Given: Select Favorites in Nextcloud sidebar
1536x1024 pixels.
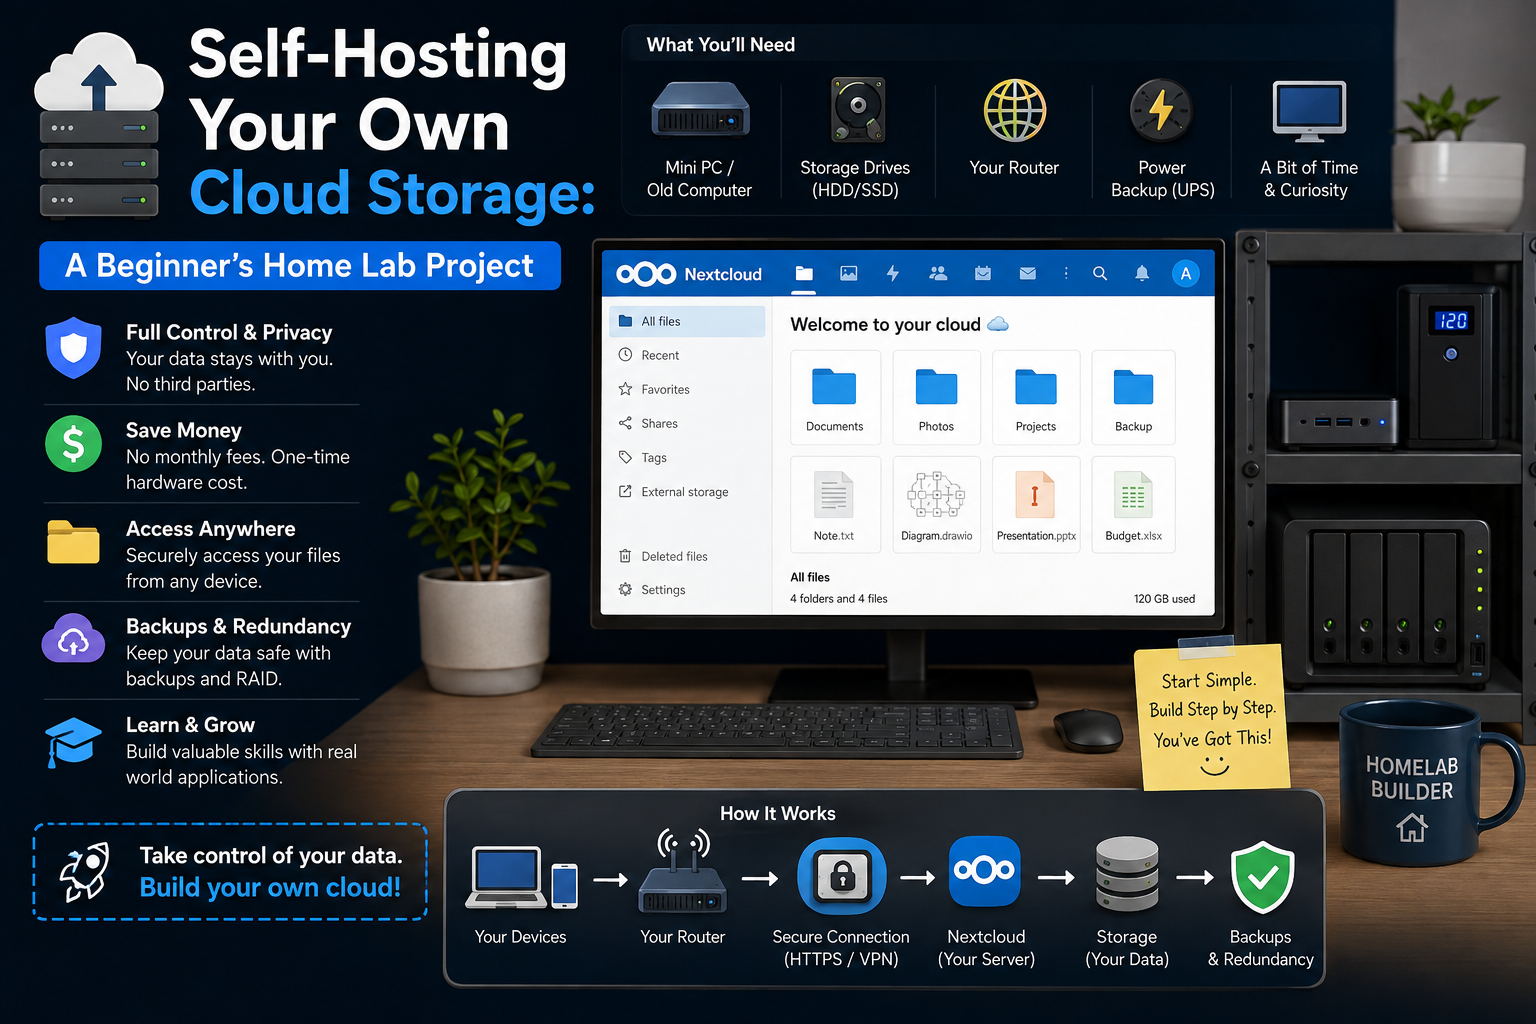Looking at the screenshot, I should [x=687, y=389].
